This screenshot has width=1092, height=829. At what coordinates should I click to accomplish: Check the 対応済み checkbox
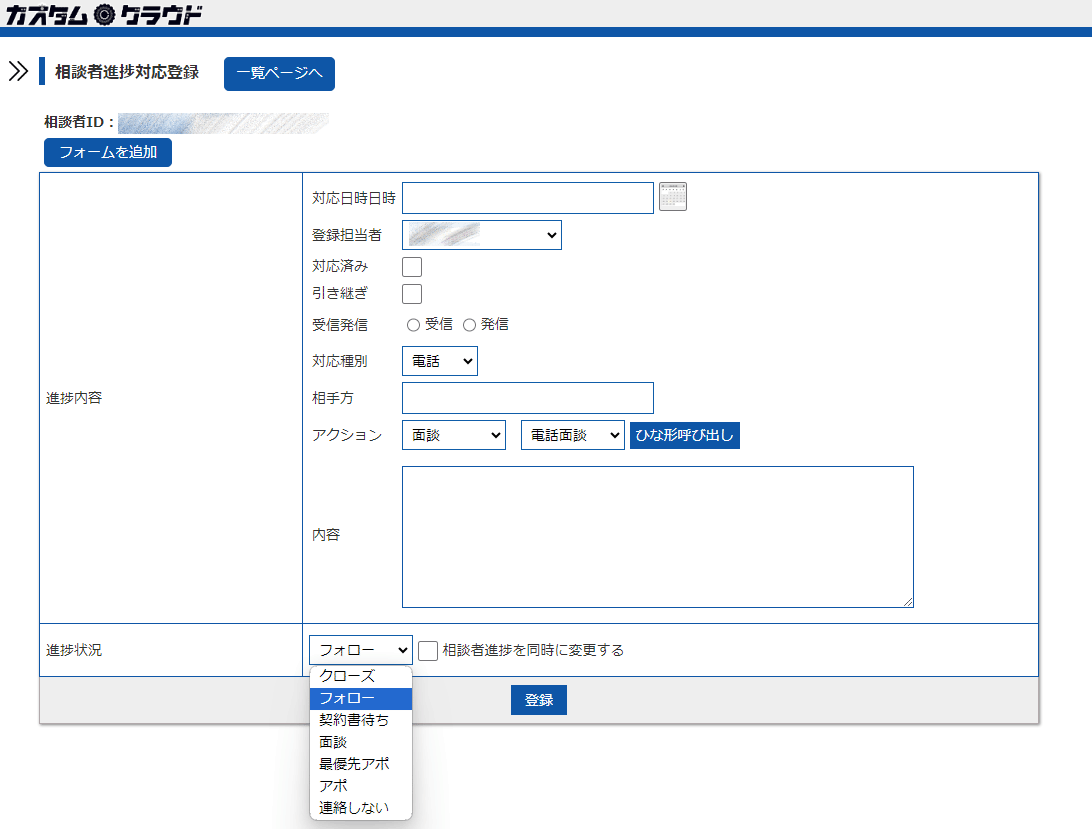412,267
